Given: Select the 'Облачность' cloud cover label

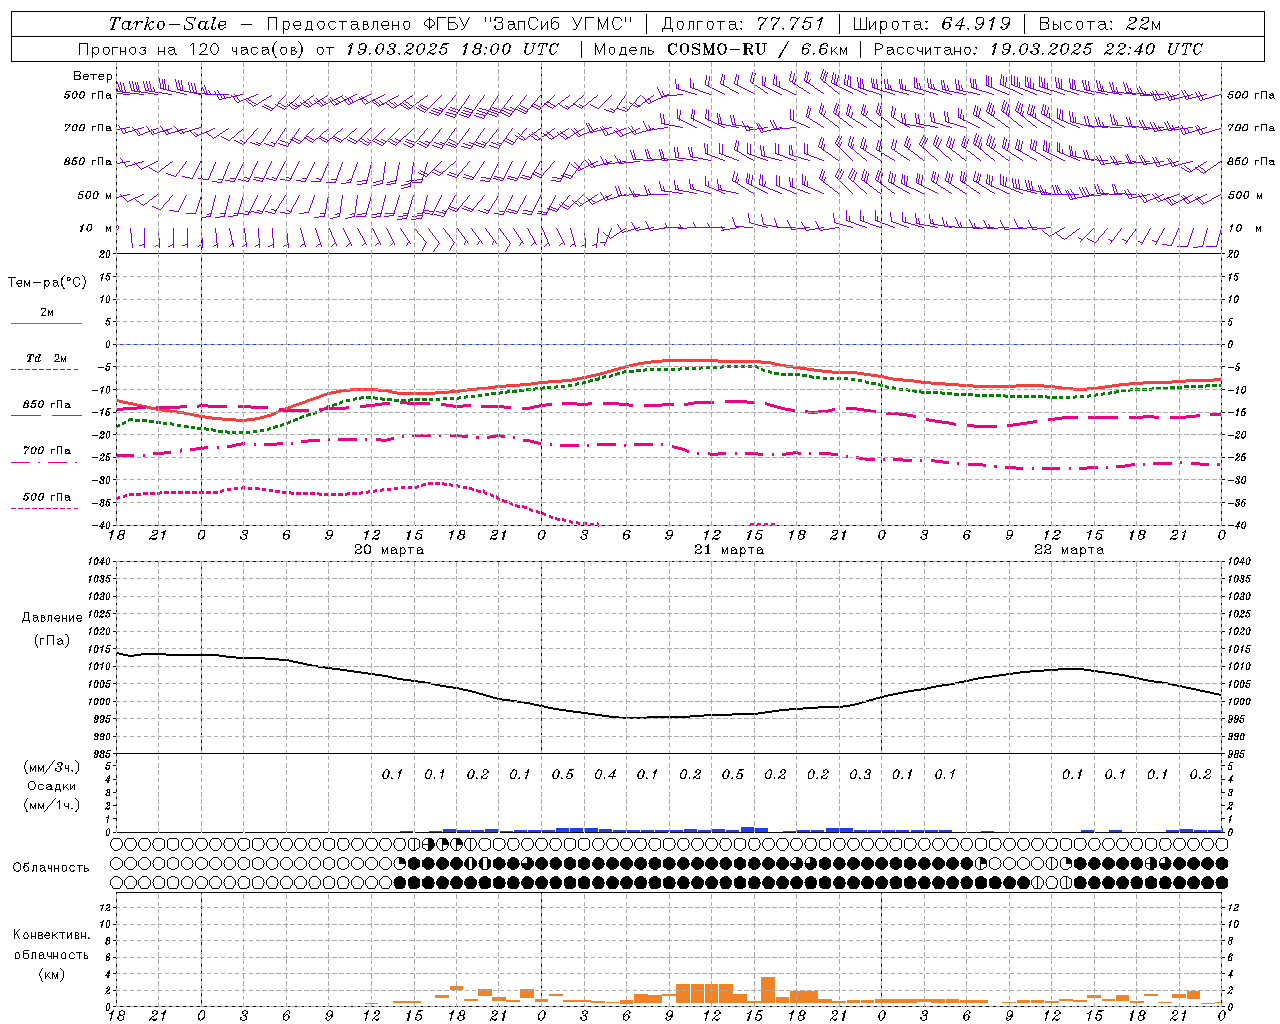Looking at the screenshot, I should point(51,867).
